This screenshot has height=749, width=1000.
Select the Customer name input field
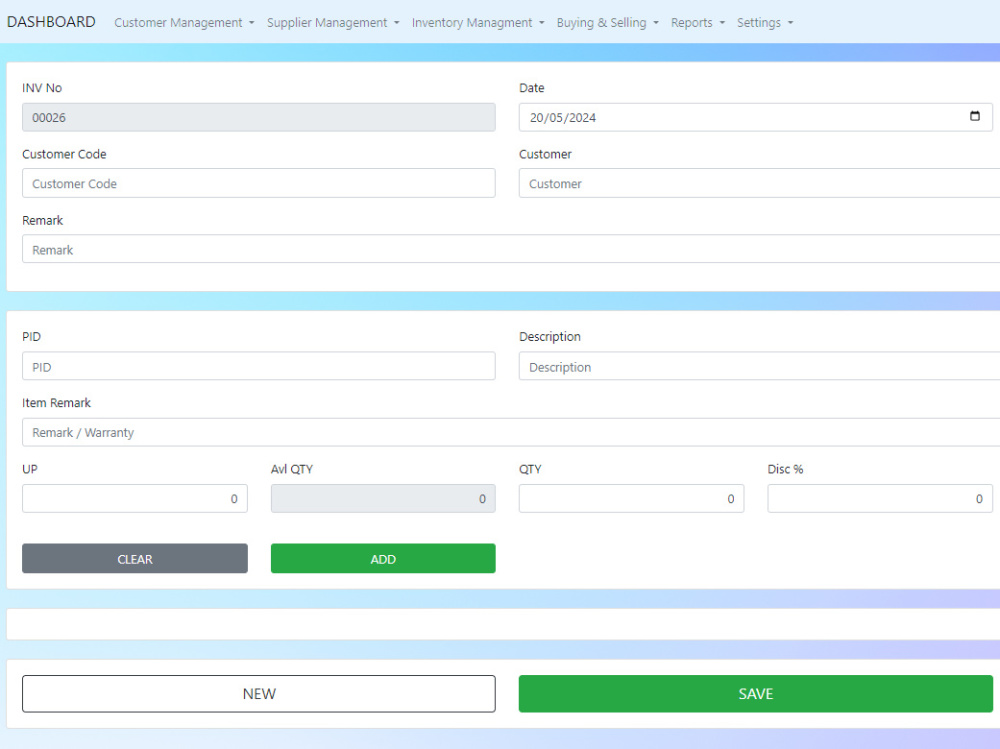pos(759,183)
